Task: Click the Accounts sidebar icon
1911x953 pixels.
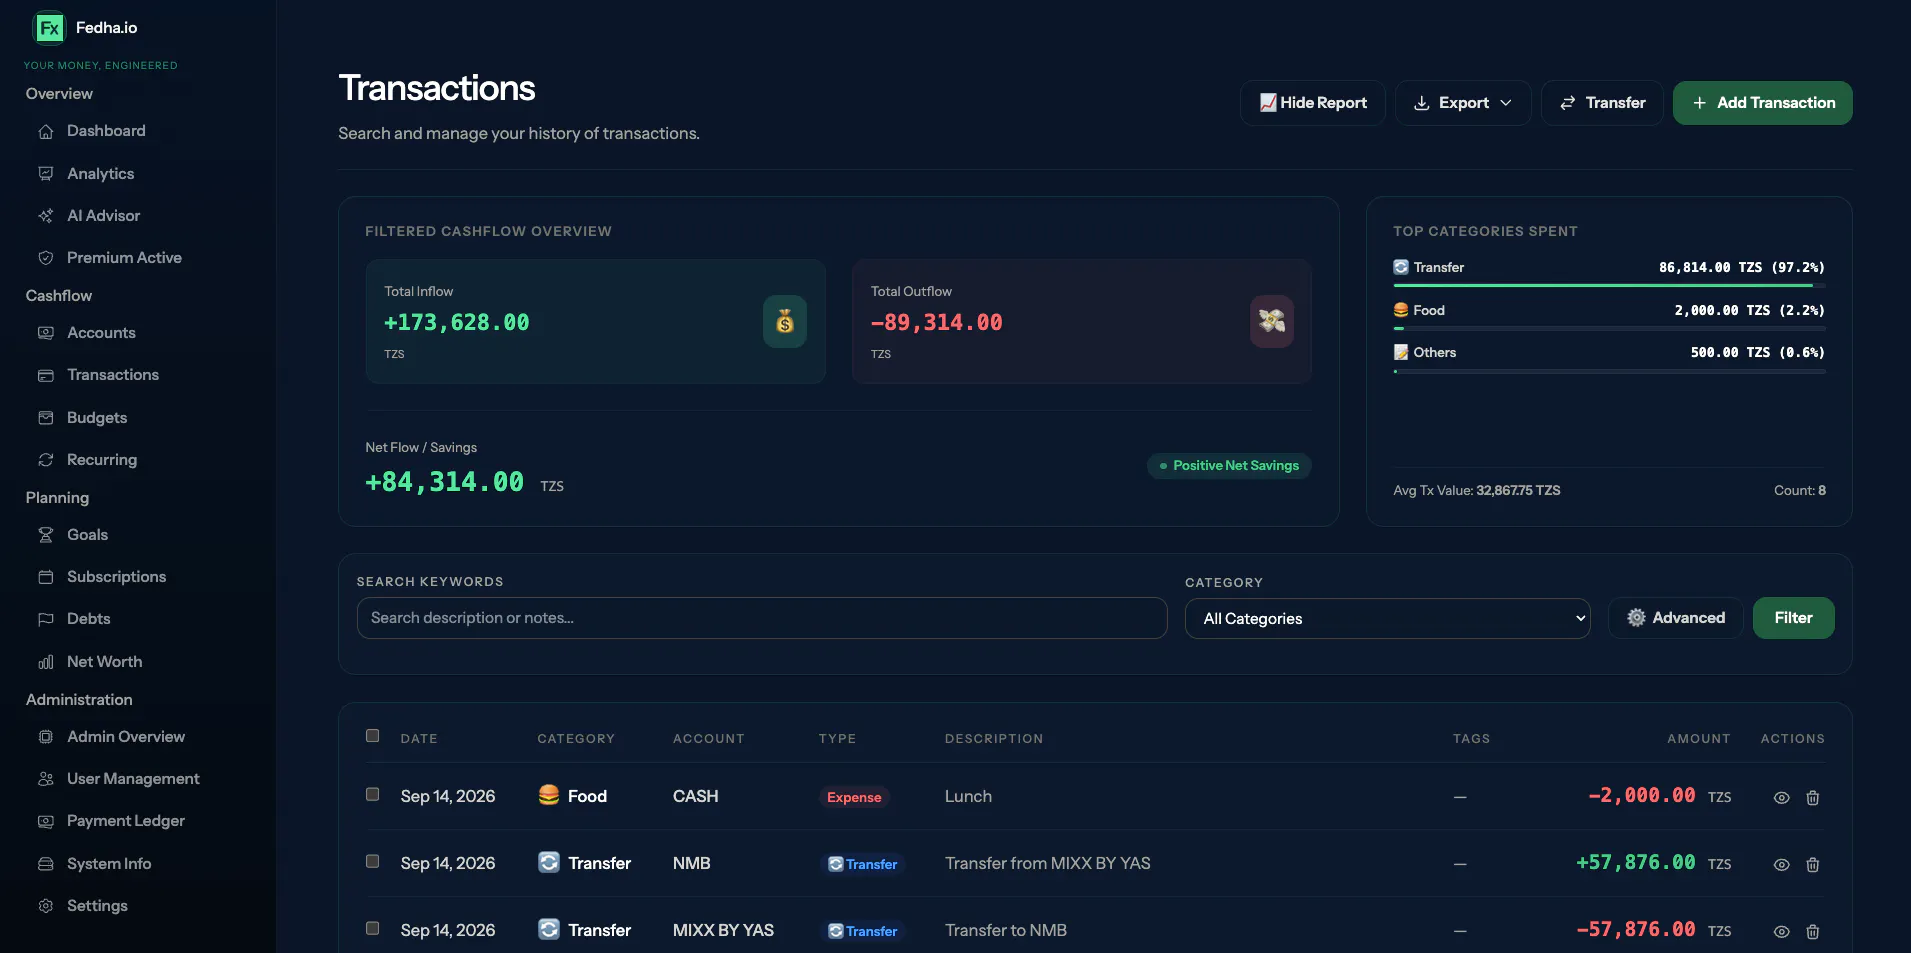Action: click(x=46, y=333)
